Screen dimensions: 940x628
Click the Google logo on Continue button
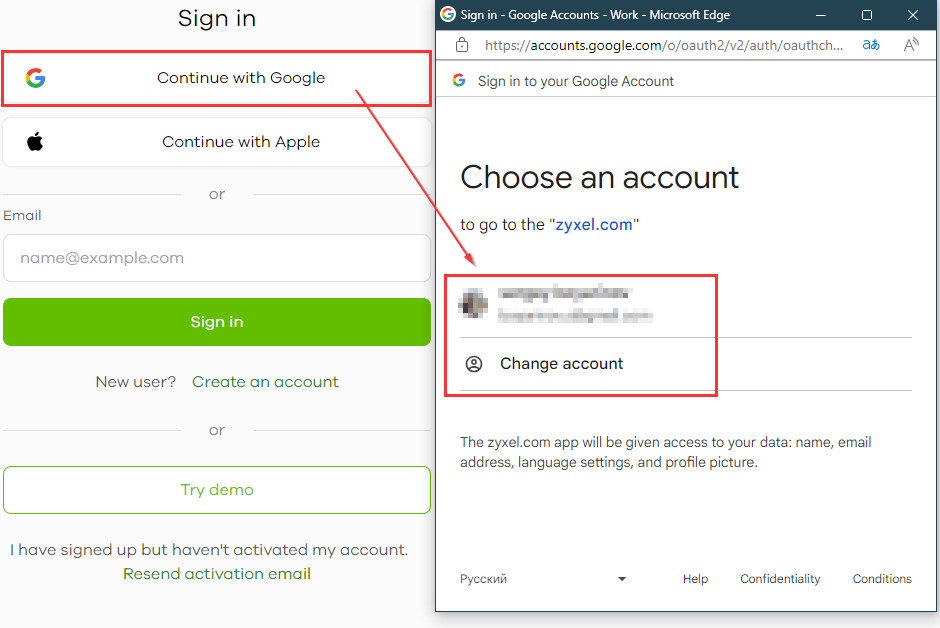coord(35,78)
